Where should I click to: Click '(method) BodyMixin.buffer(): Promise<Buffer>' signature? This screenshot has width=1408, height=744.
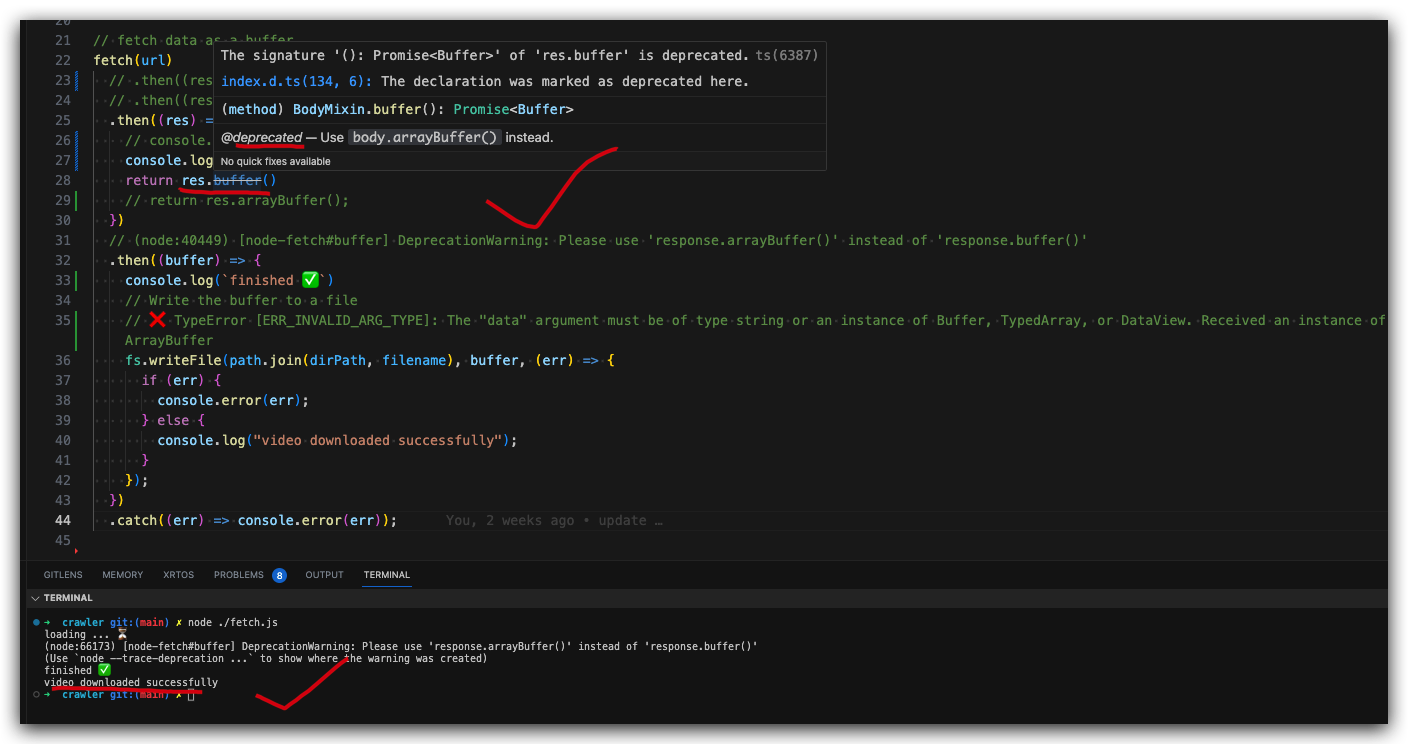pyautogui.click(x=397, y=109)
